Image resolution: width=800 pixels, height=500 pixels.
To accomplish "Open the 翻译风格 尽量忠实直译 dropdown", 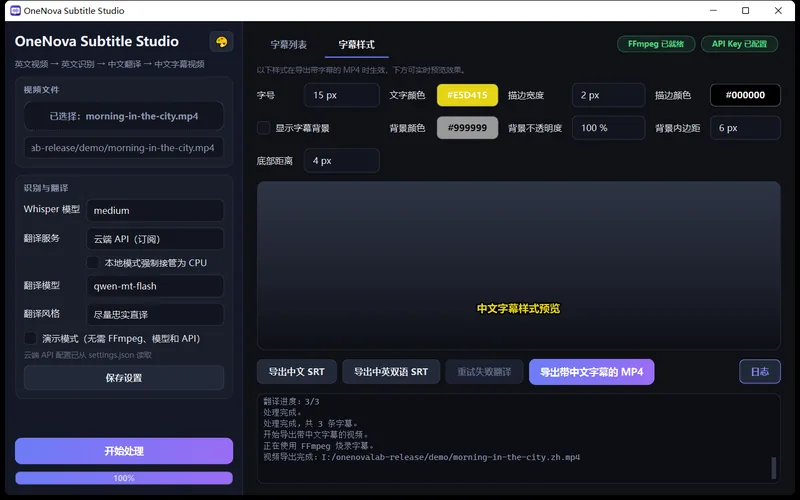I will click(x=155, y=315).
